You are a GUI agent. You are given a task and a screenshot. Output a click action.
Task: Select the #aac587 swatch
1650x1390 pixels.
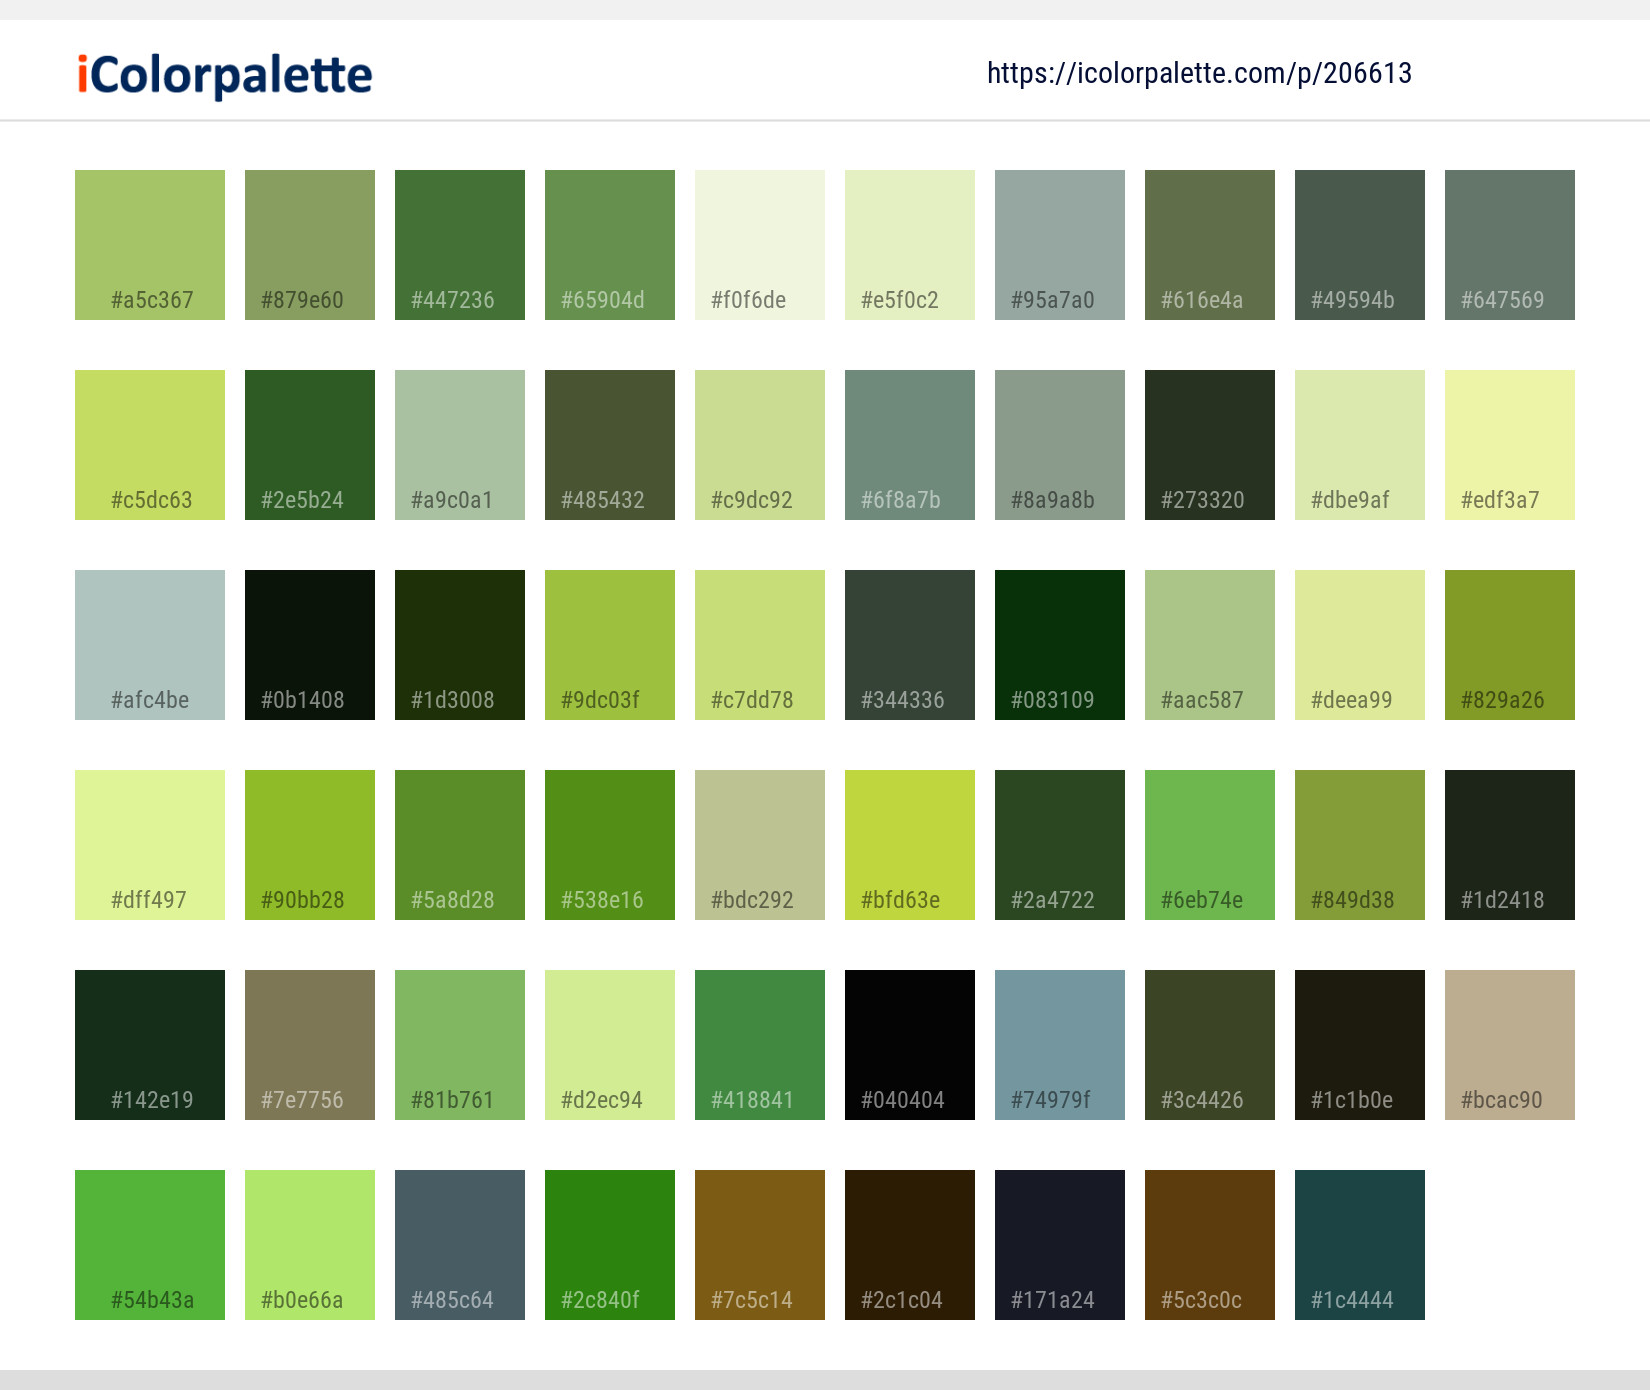click(1210, 645)
